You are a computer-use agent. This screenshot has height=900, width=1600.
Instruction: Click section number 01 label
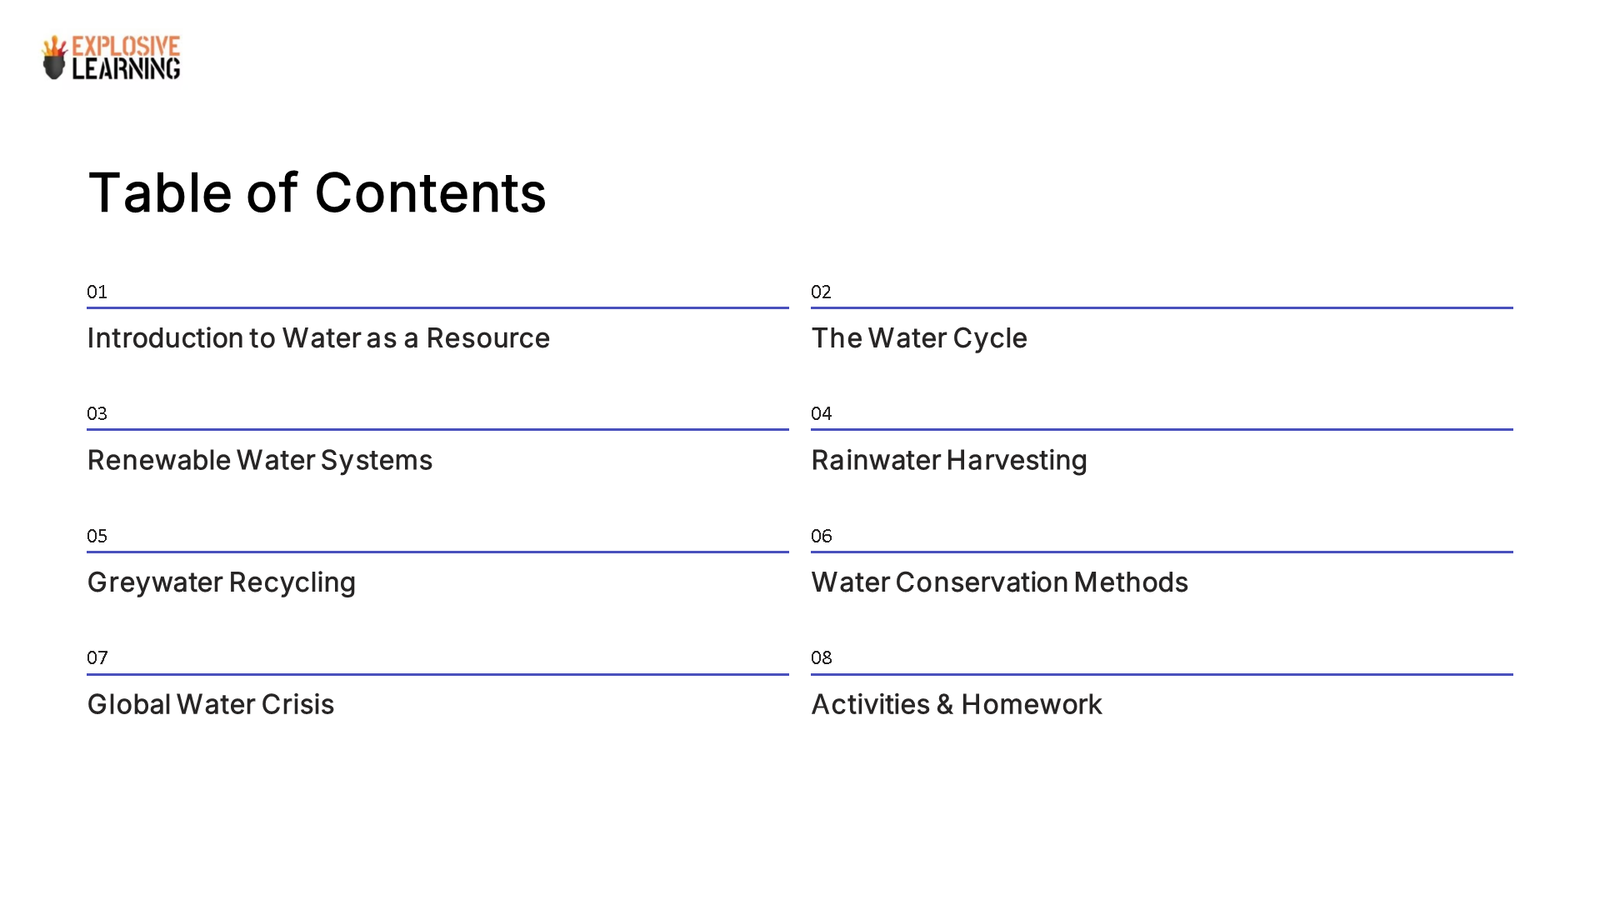pos(97,292)
